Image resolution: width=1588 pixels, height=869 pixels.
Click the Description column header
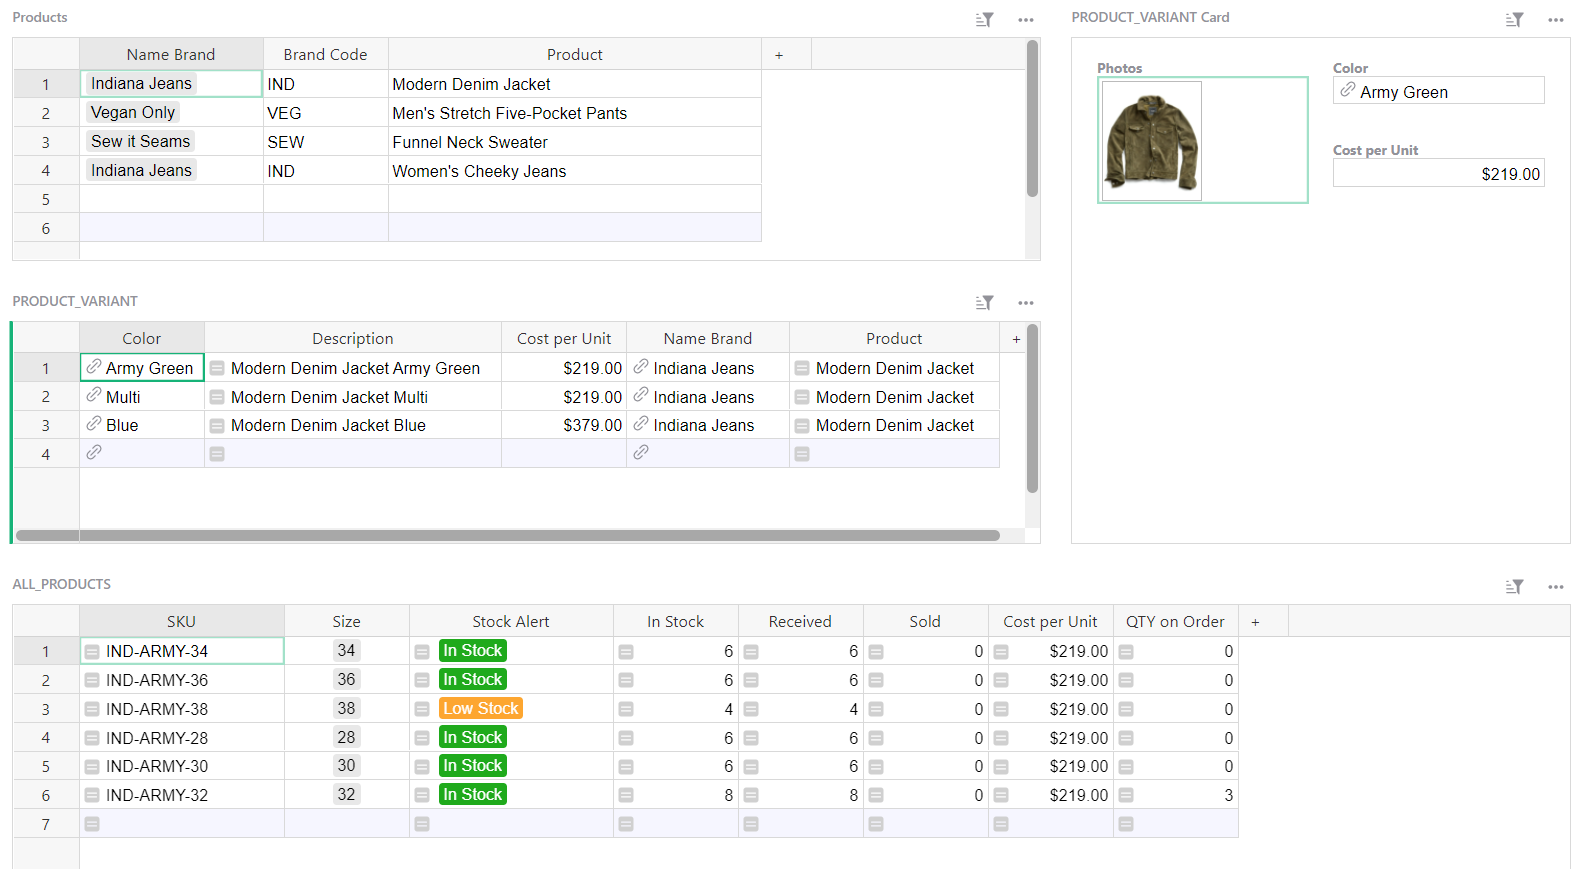point(352,339)
